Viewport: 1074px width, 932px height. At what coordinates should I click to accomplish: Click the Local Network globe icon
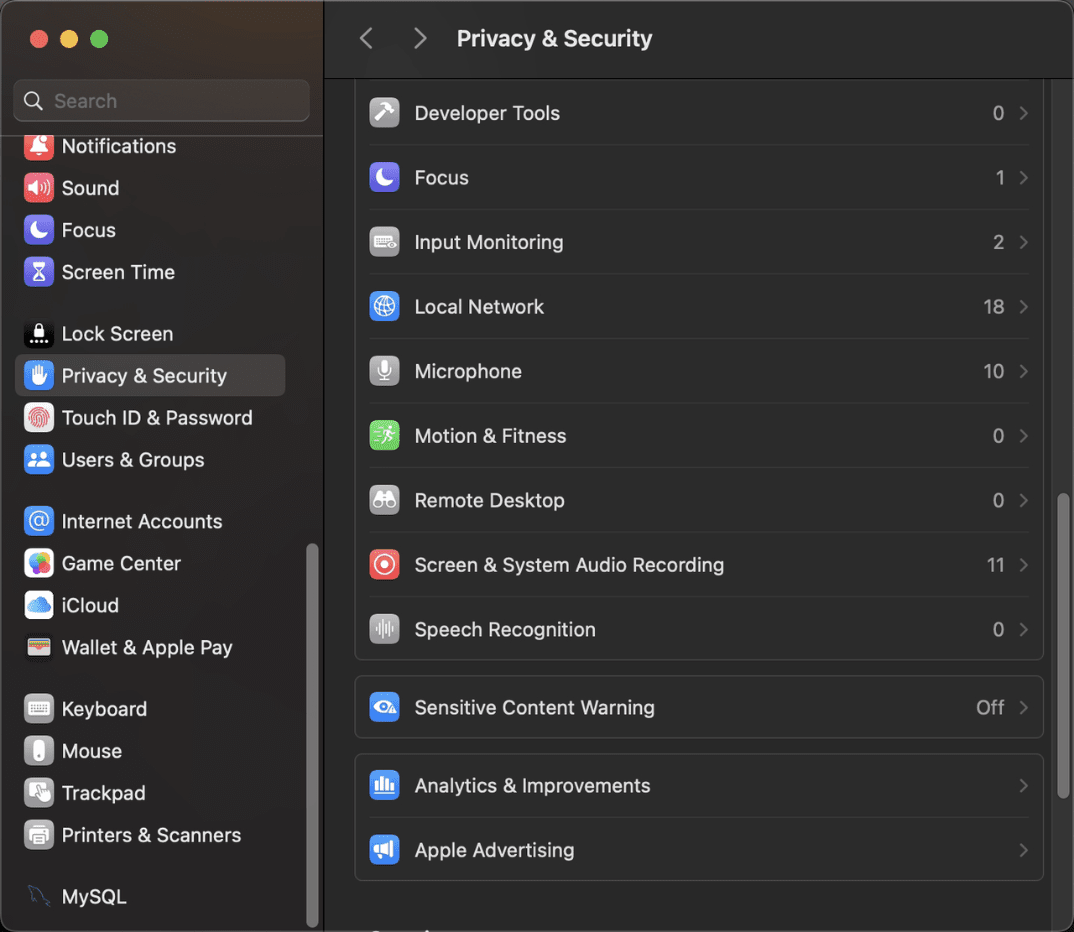(x=384, y=306)
